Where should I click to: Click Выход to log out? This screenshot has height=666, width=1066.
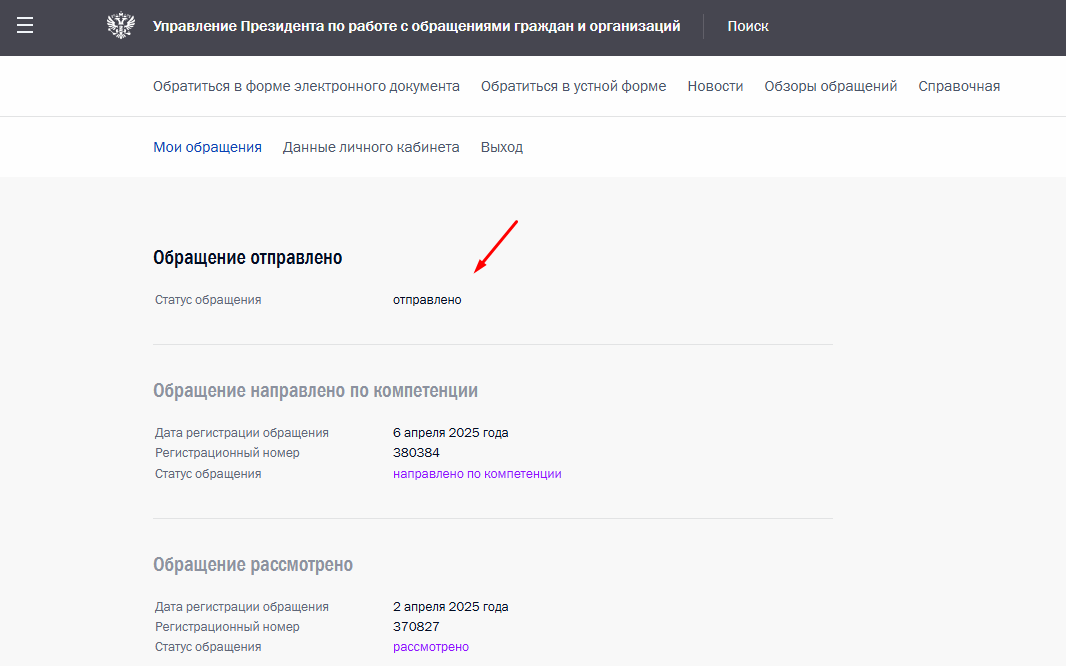tap(501, 147)
